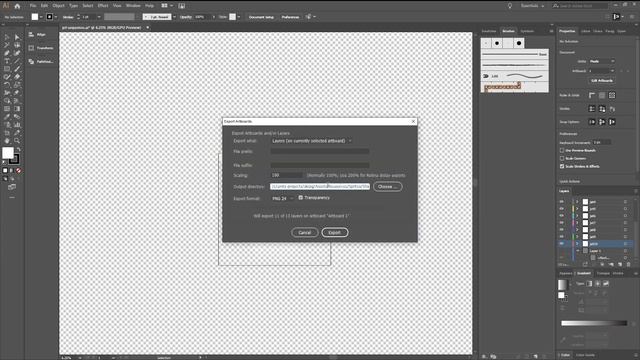The image size is (640, 360).
Task: Click the Choose button for output directory
Action: 387,187
